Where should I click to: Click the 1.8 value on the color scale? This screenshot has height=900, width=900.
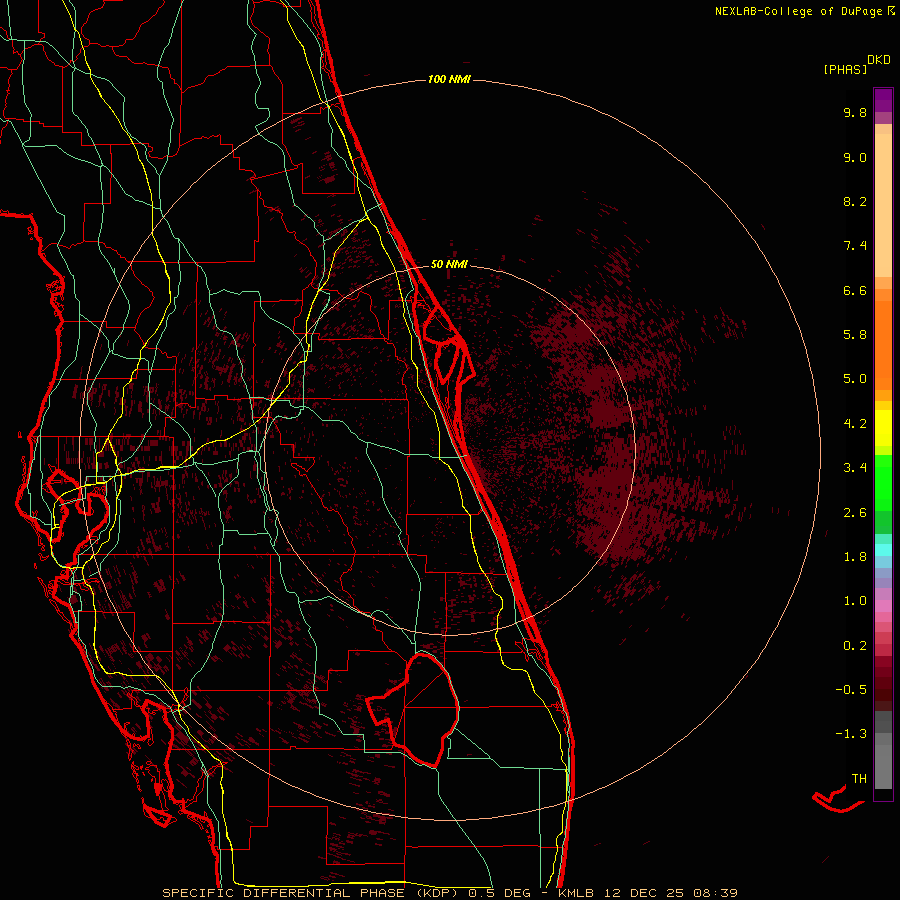pos(855,557)
